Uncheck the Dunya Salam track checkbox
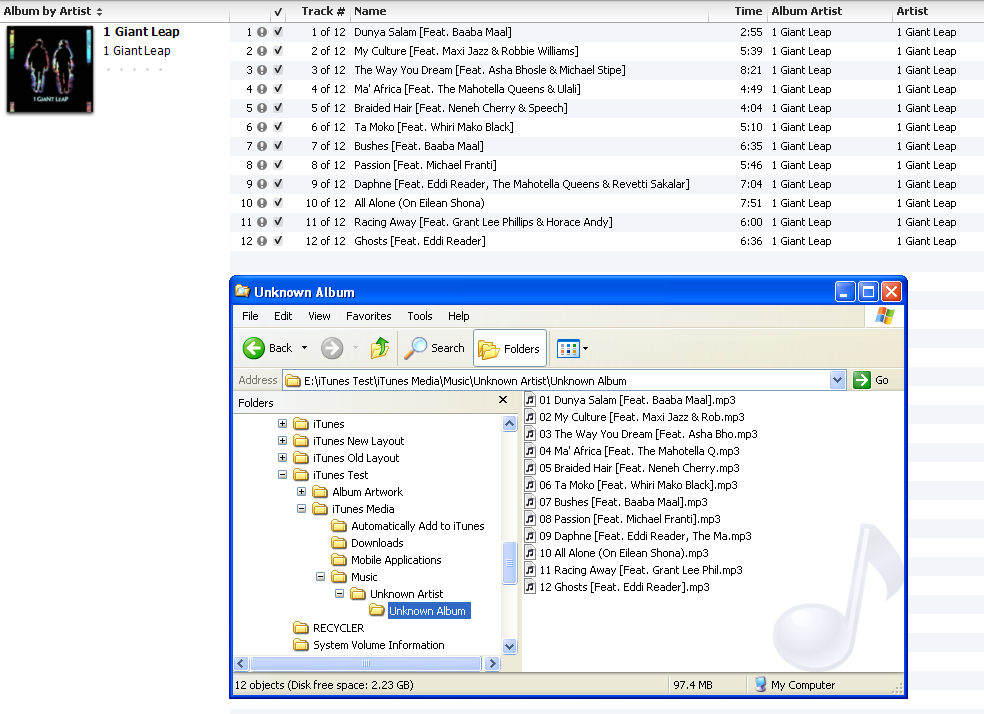The image size is (984, 714). 278,32
